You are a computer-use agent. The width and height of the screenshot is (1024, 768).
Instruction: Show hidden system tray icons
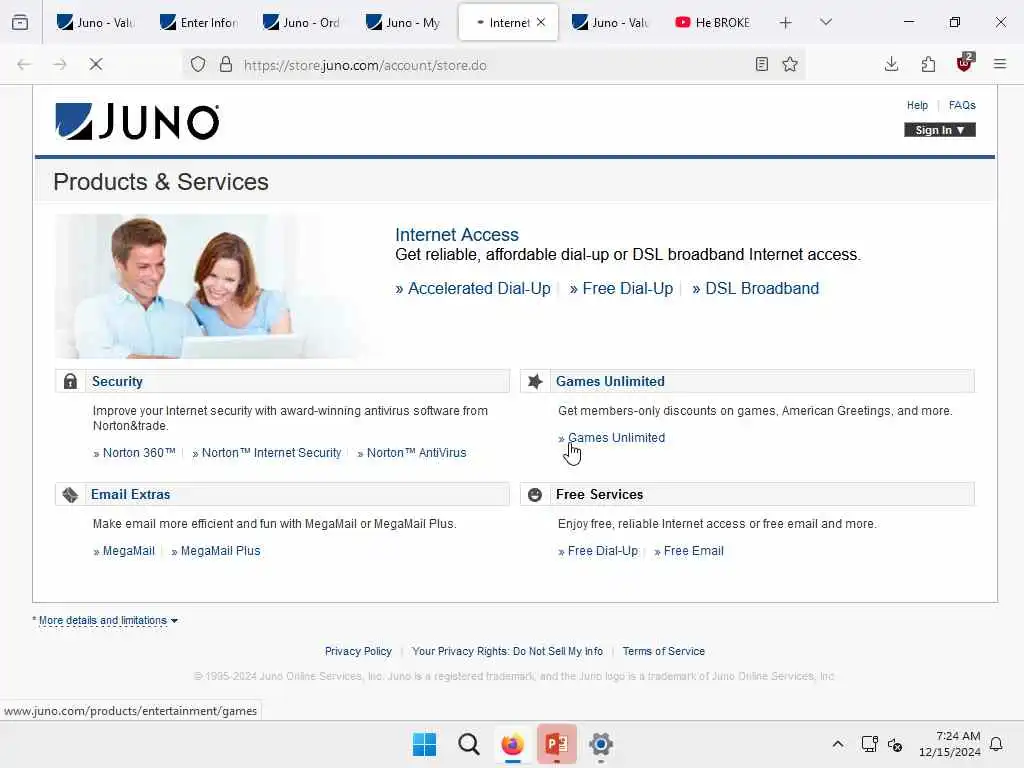pos(838,744)
